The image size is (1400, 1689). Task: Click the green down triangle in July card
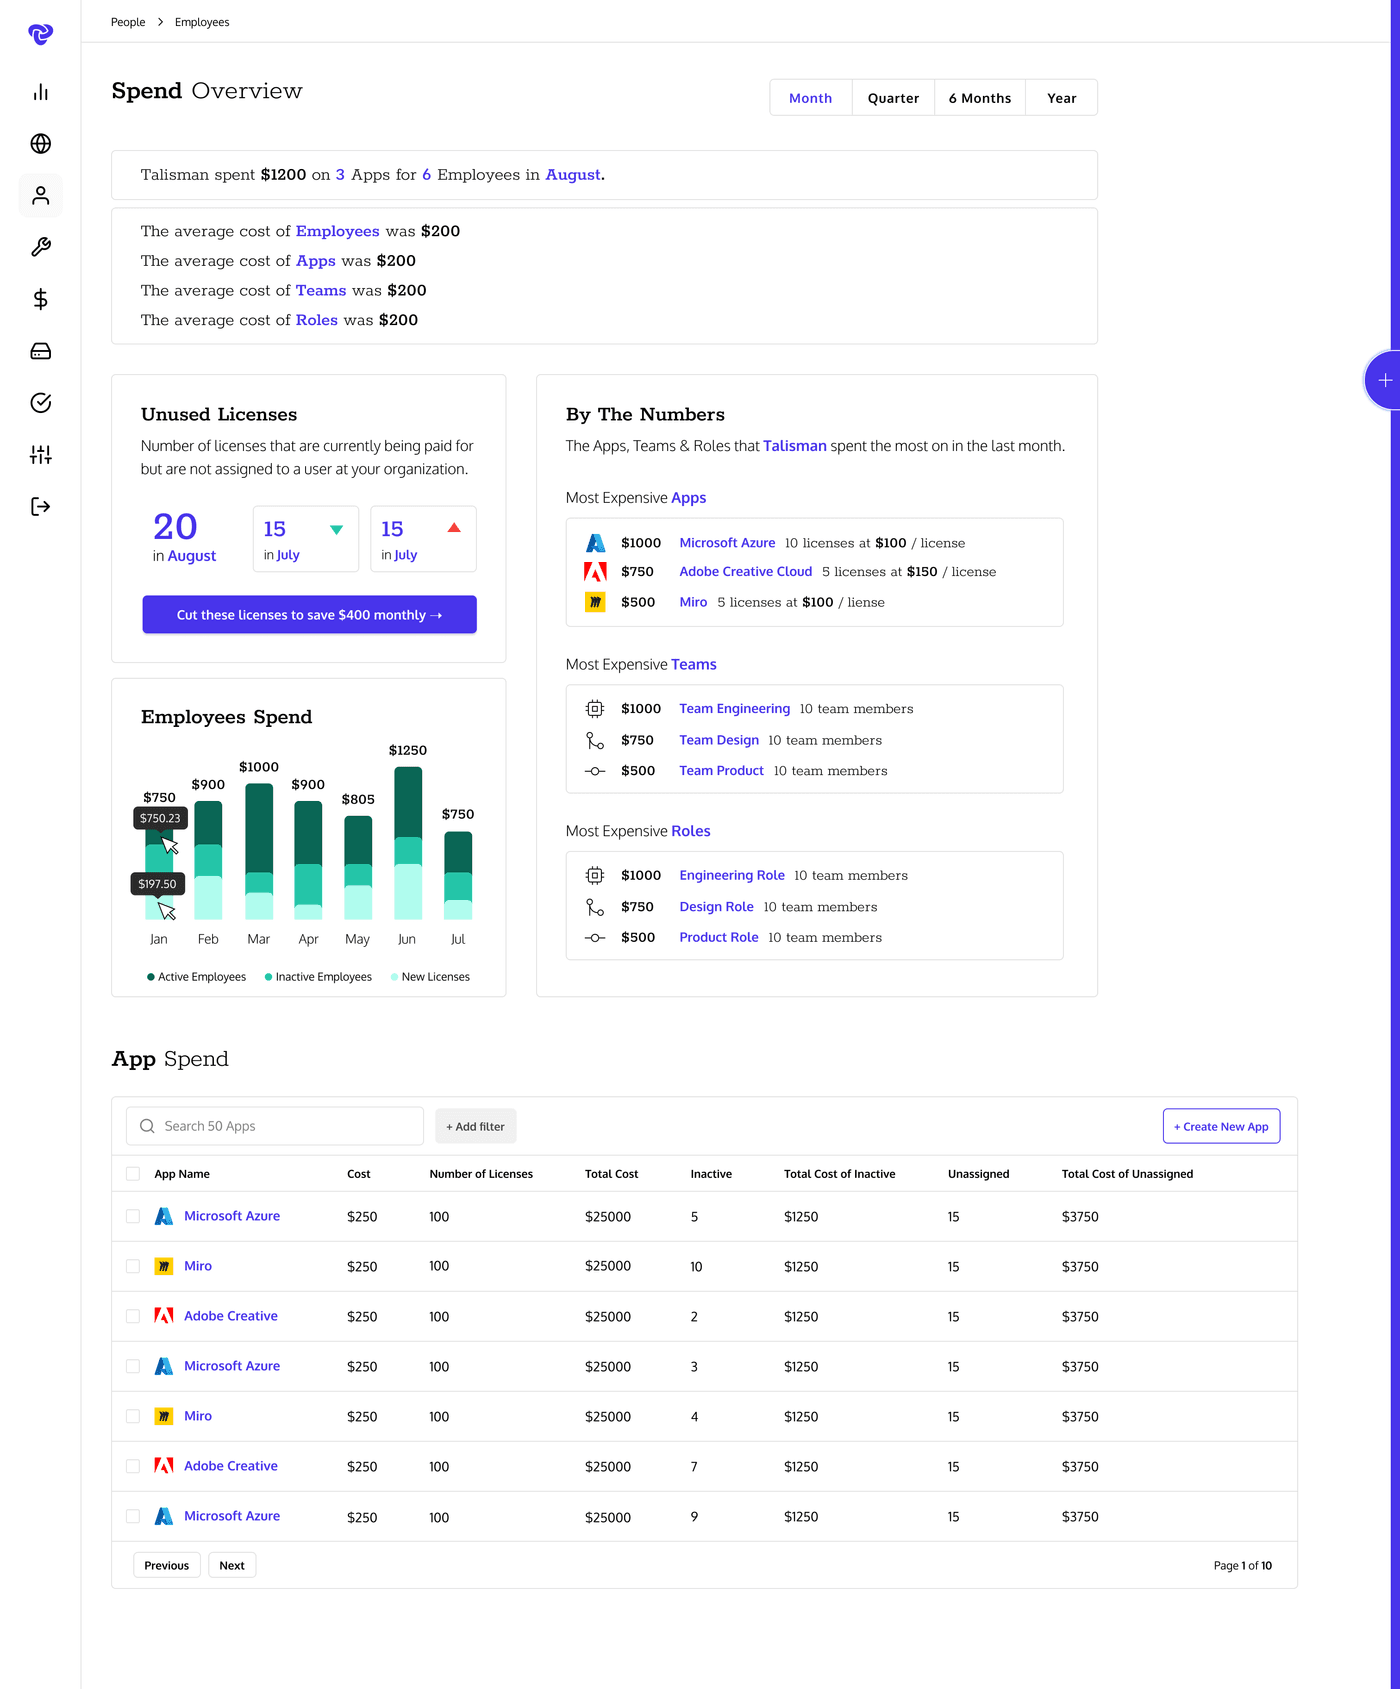pyautogui.click(x=337, y=530)
